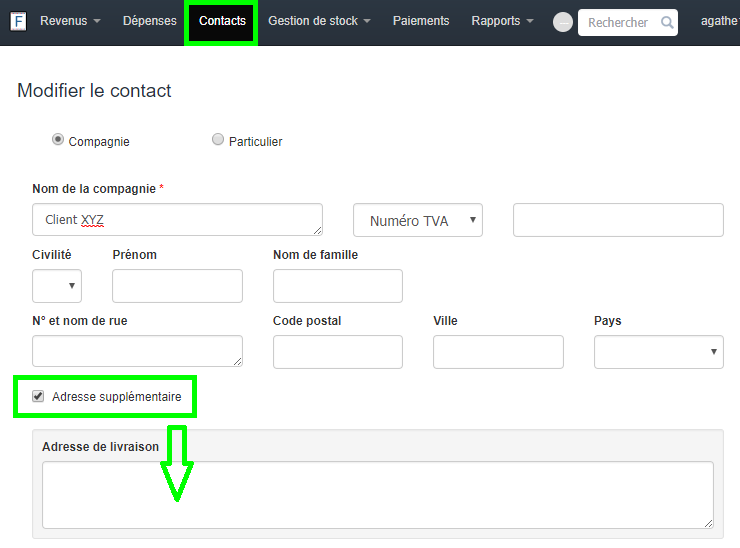This screenshot has height=548, width=740.
Task: Click the F logo home icon
Action: point(18,21)
